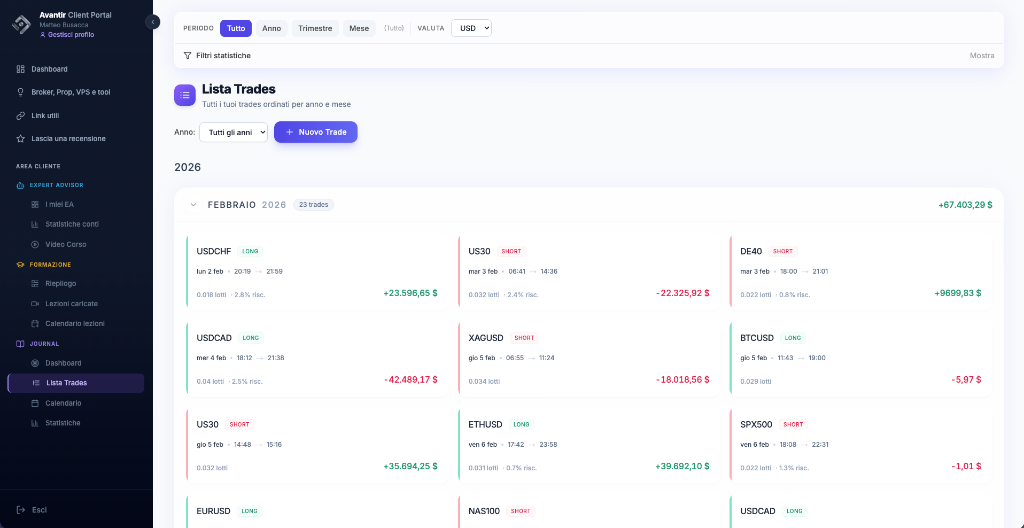The height and width of the screenshot is (528, 1024).
Task: Collapse the sidebar with chevron button
Action: (152, 22)
